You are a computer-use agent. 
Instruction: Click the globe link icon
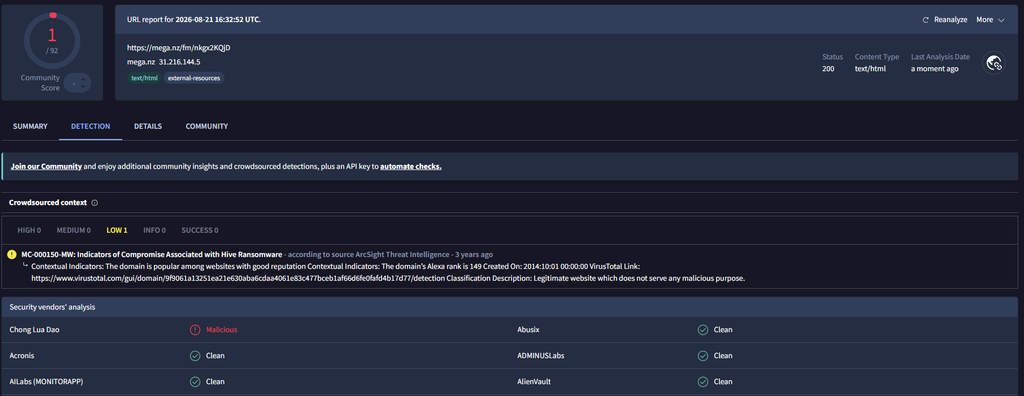[x=994, y=63]
